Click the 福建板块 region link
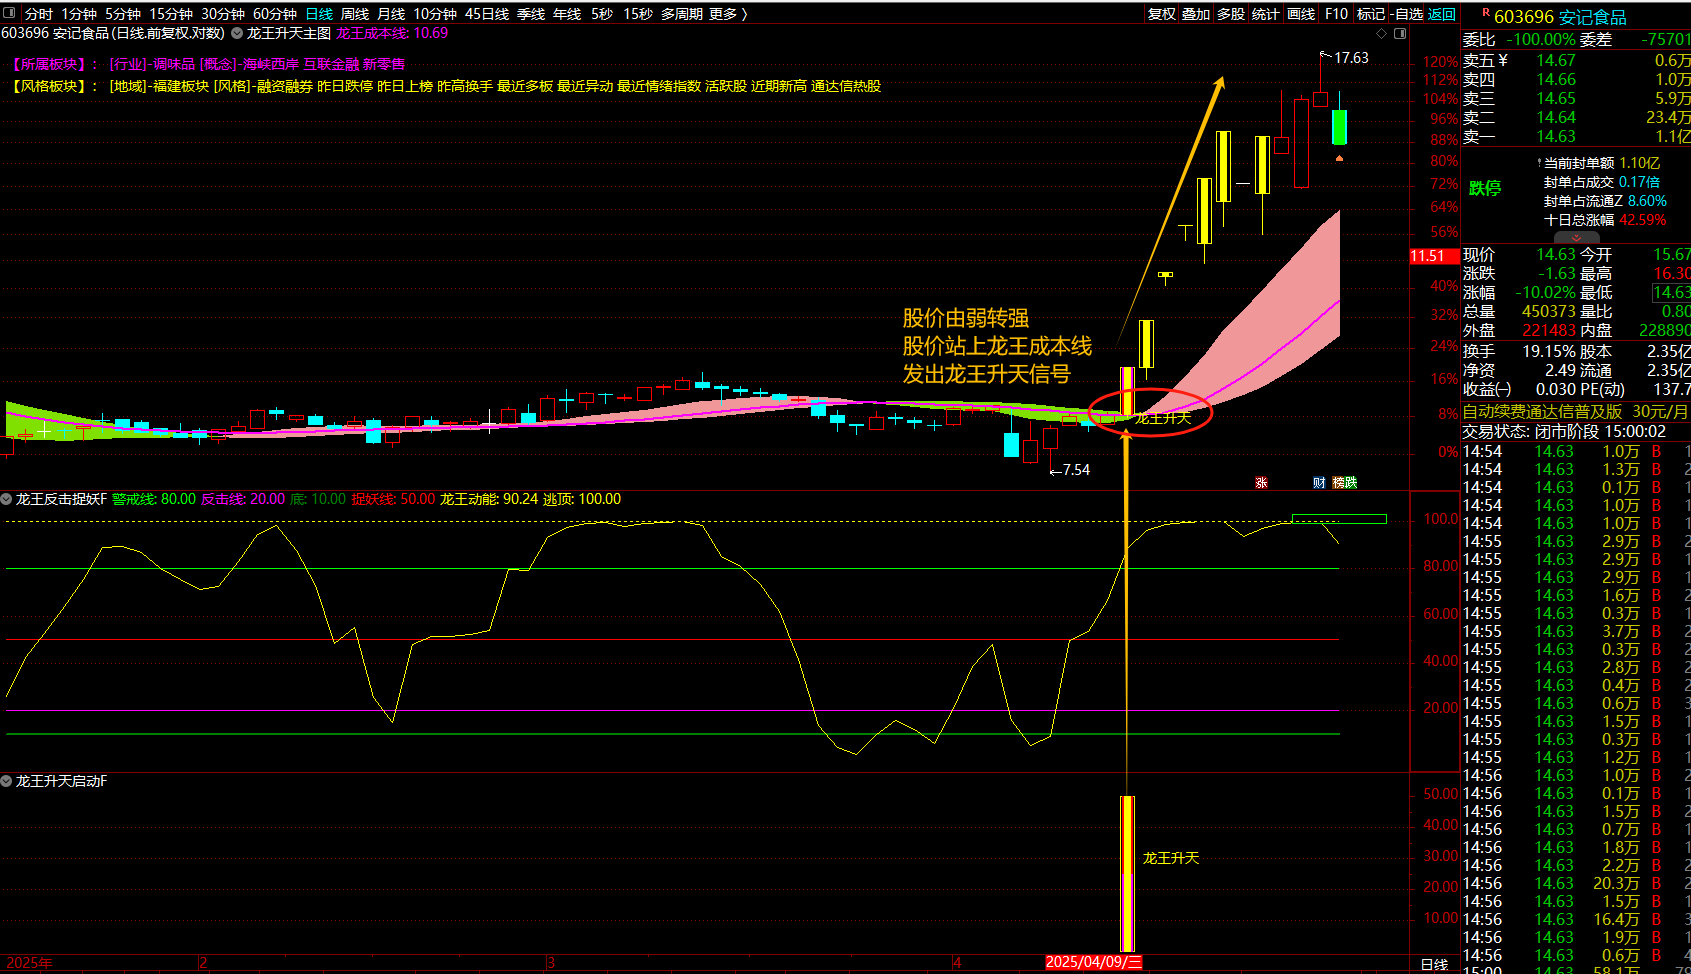The height and width of the screenshot is (974, 1691). [x=181, y=86]
